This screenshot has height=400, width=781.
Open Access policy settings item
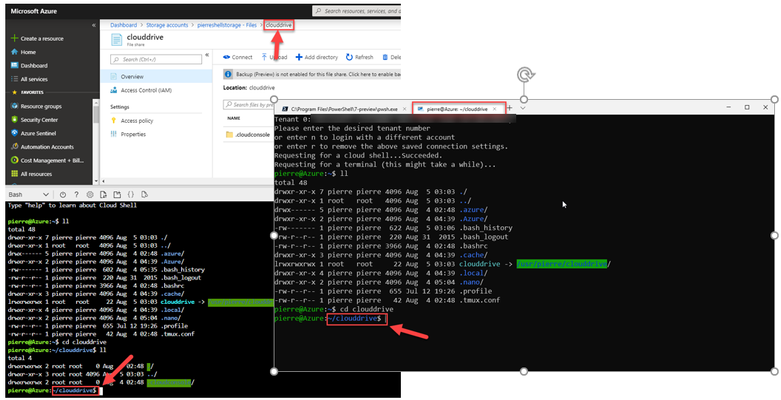click(132, 121)
